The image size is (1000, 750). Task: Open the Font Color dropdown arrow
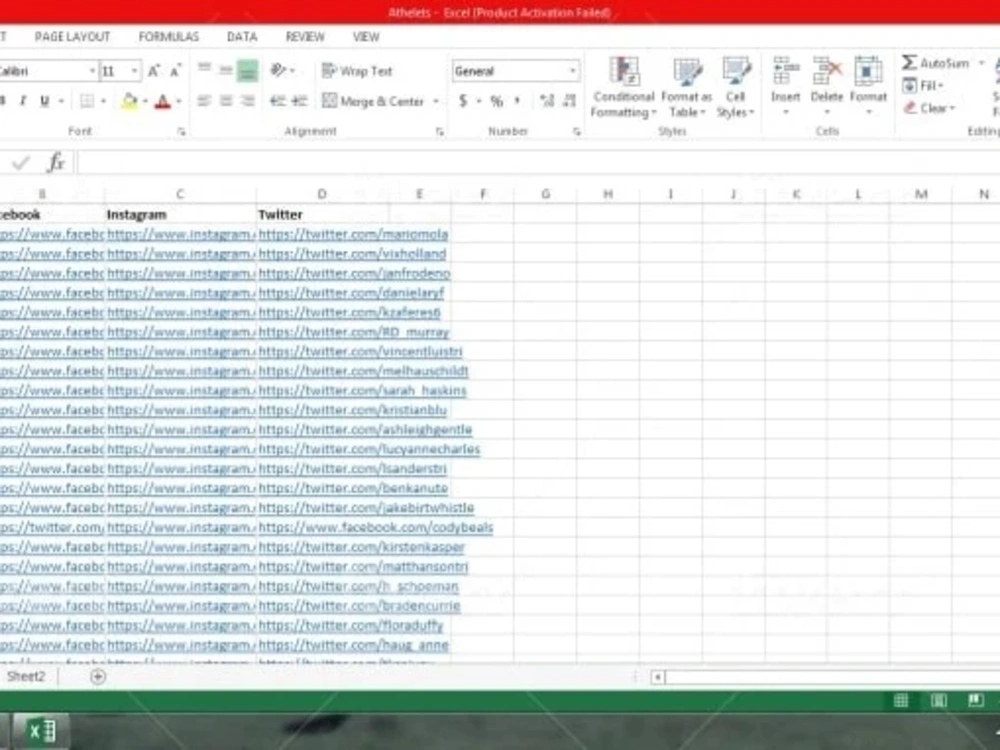tap(179, 101)
